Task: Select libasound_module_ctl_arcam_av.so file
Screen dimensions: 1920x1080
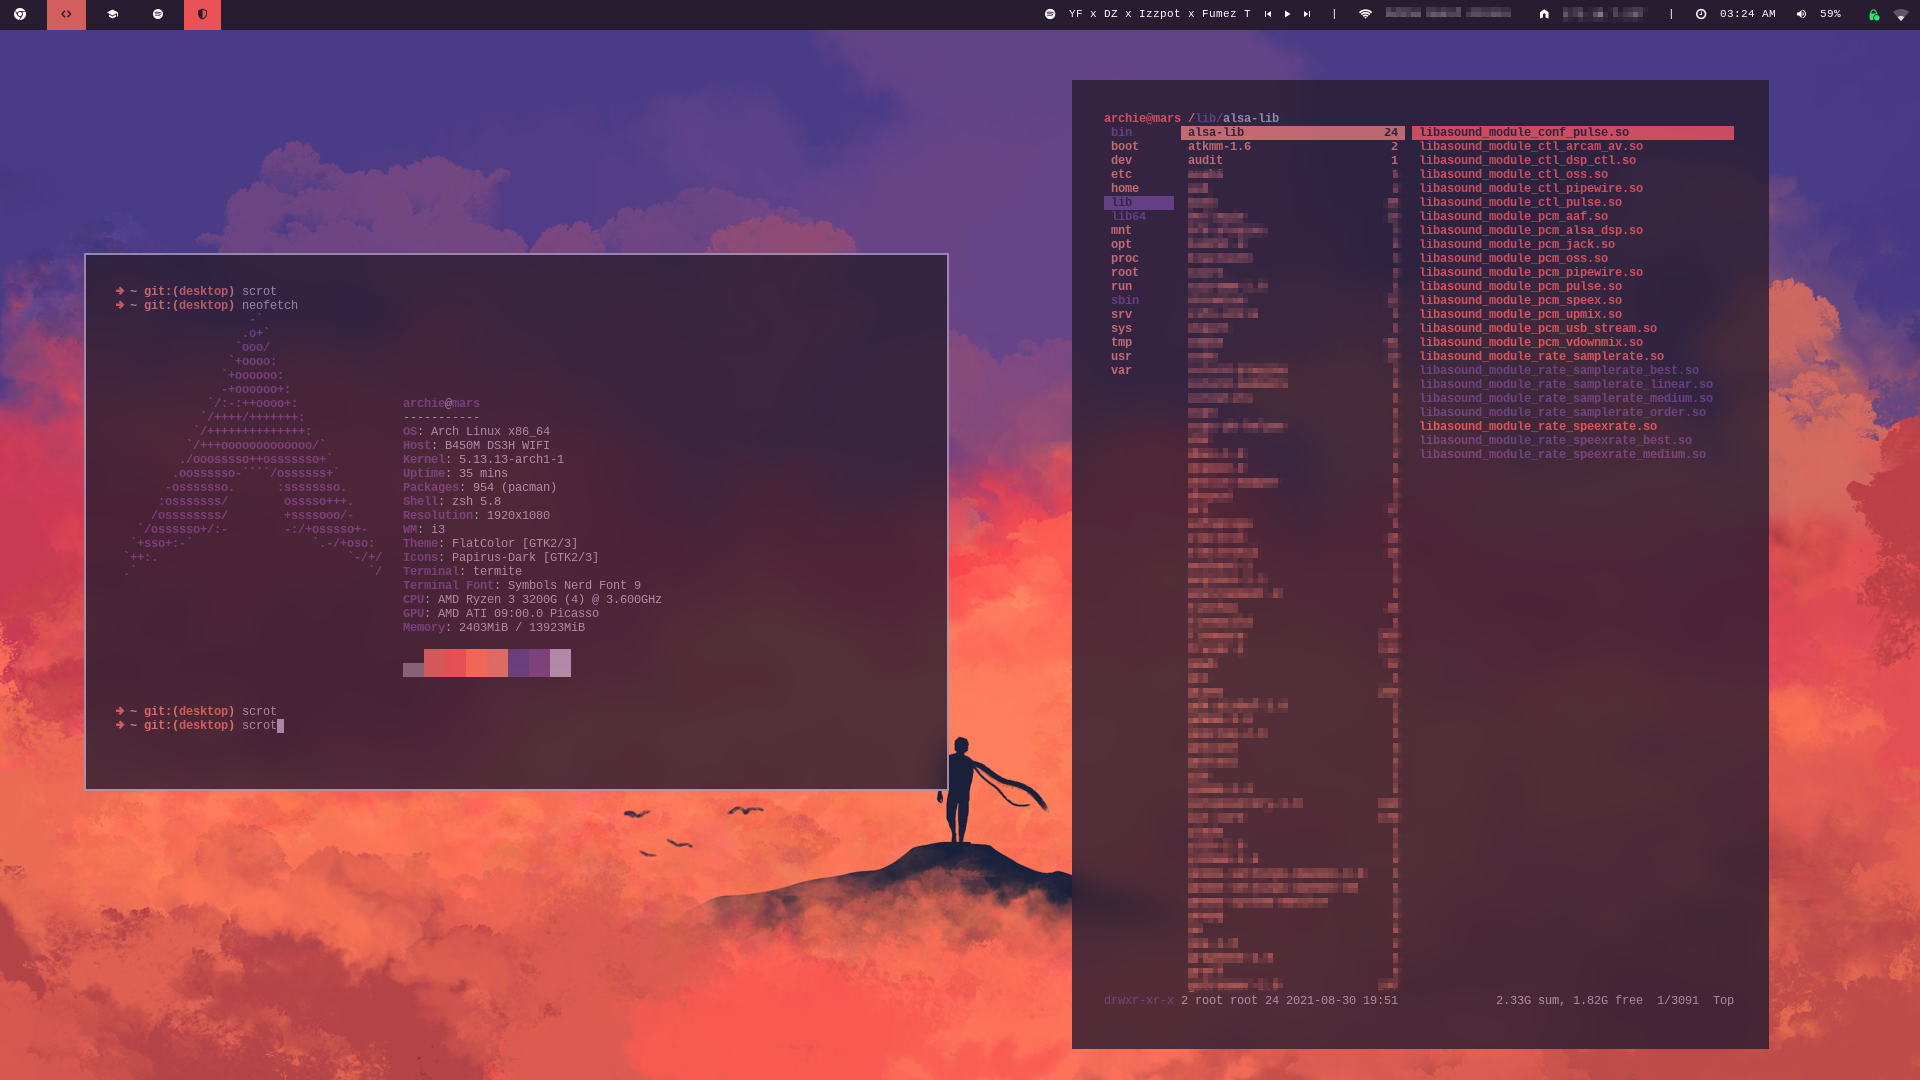Action: tap(1531, 146)
